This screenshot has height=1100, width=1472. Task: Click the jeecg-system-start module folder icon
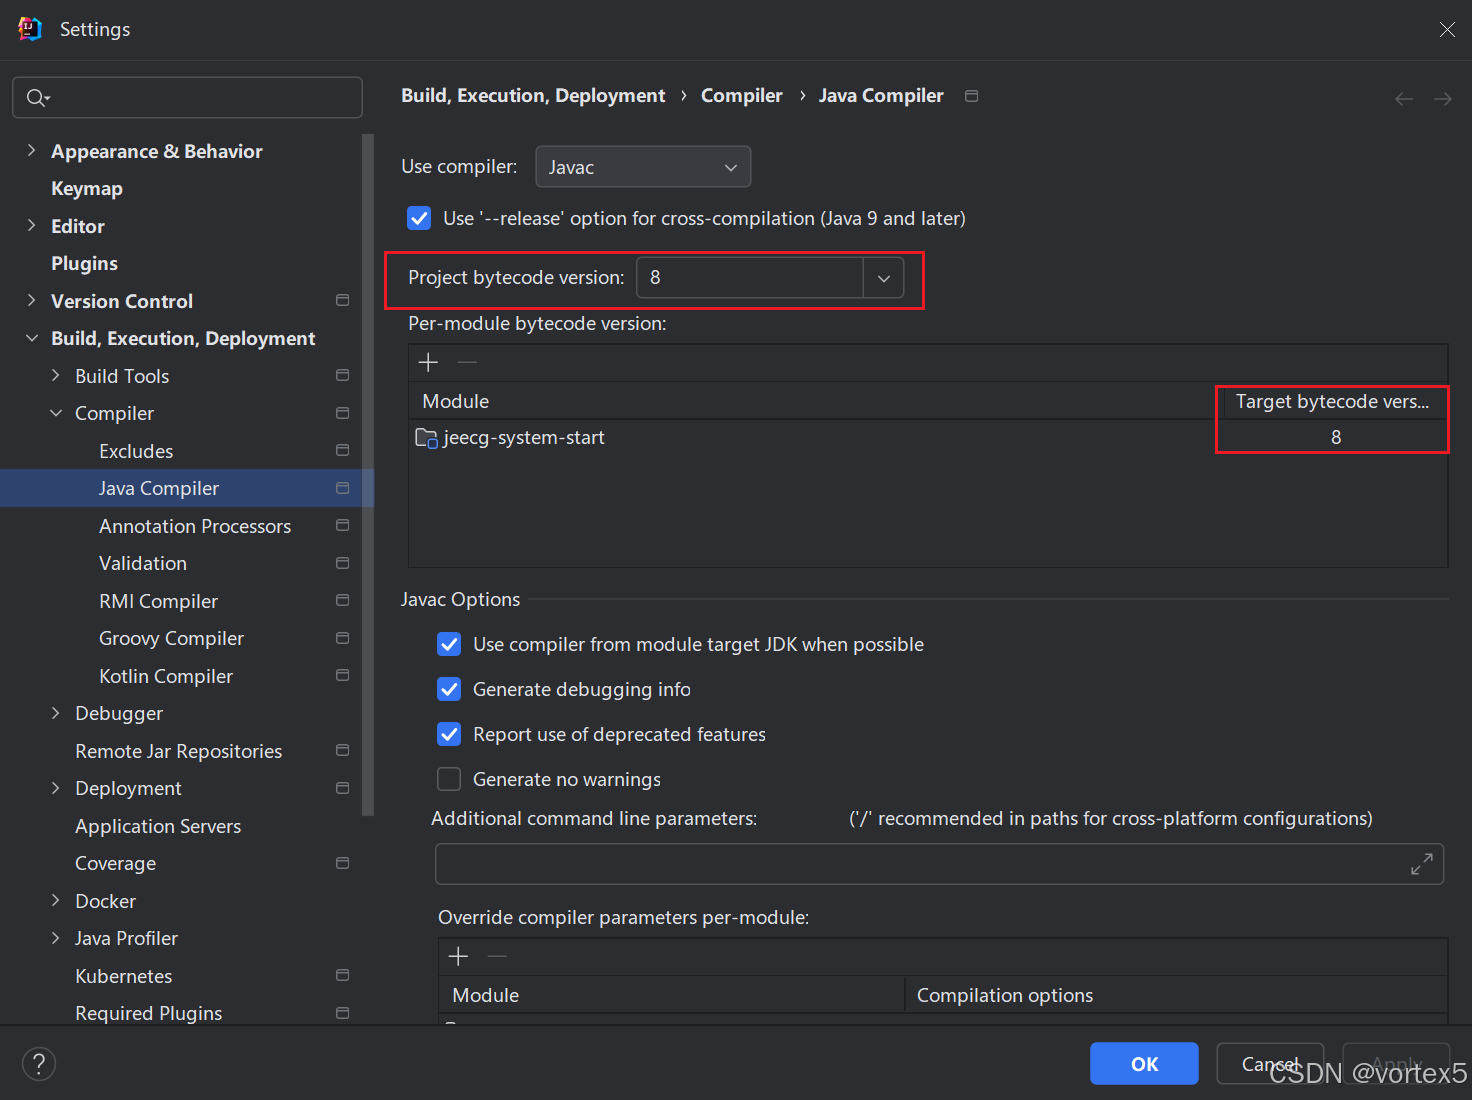427,438
